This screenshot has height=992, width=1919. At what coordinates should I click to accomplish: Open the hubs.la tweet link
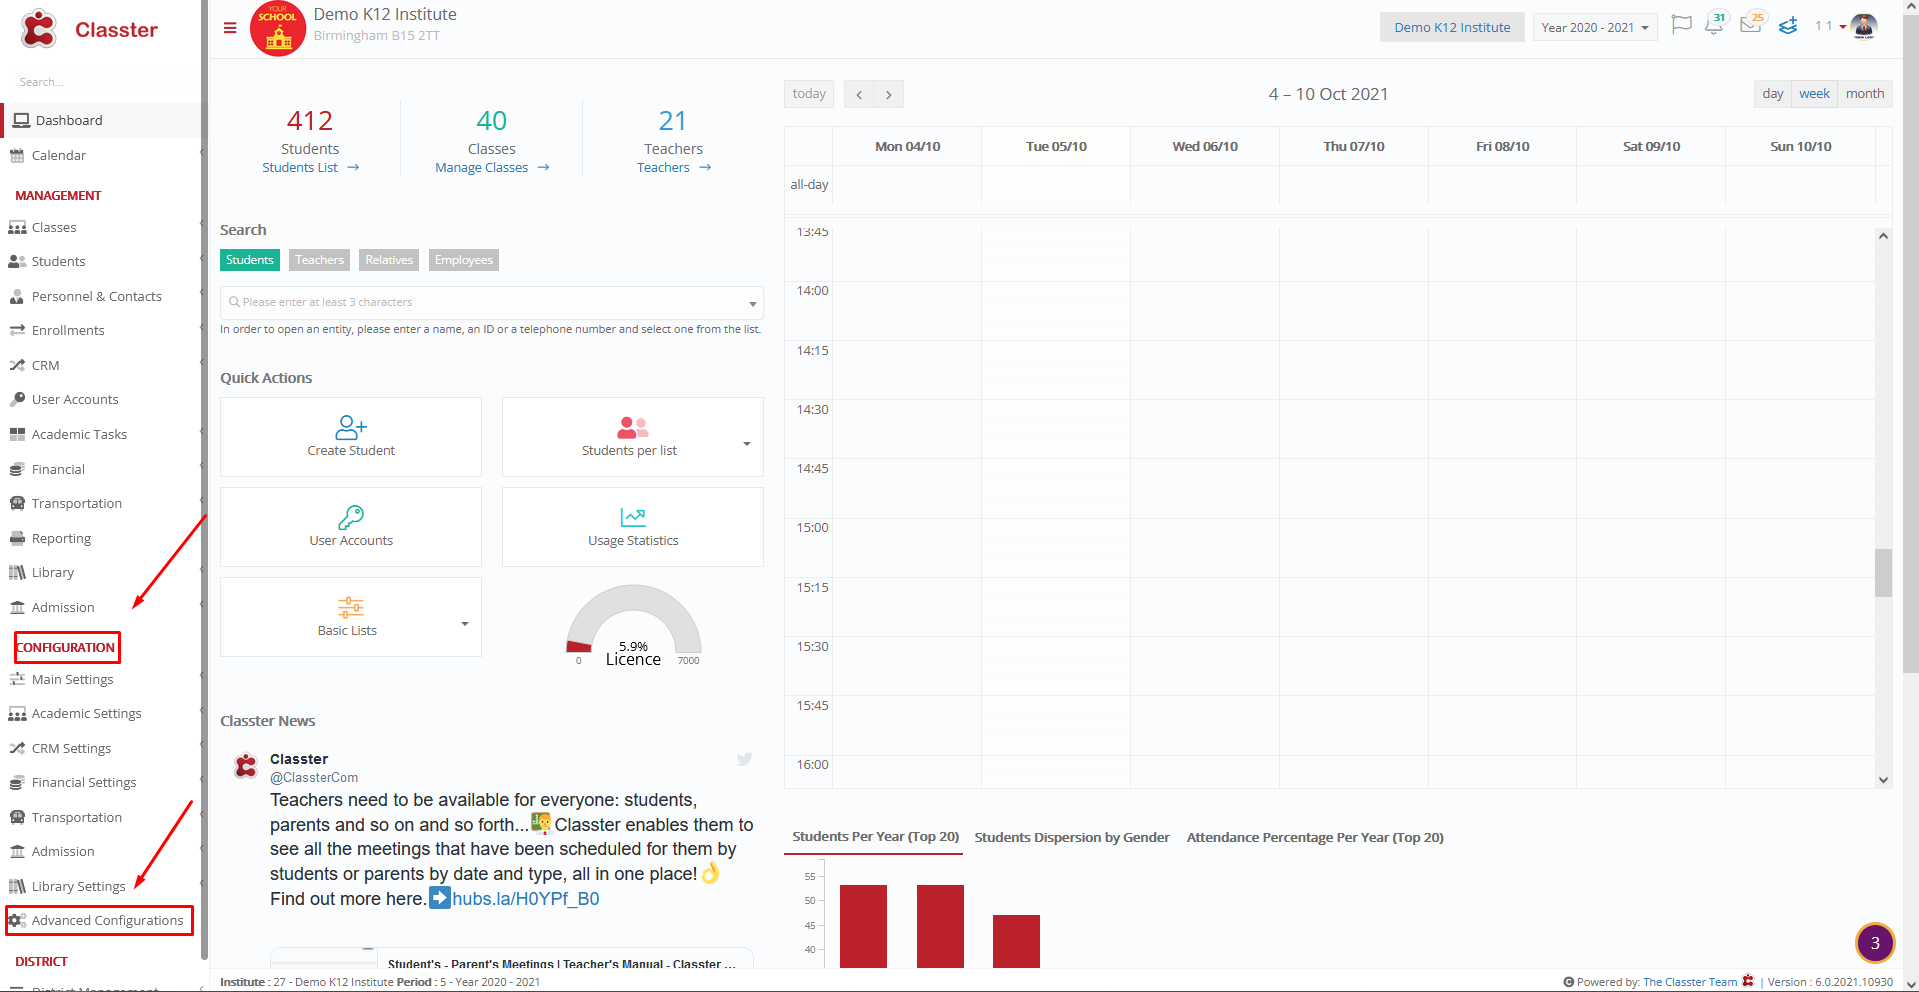pos(526,898)
